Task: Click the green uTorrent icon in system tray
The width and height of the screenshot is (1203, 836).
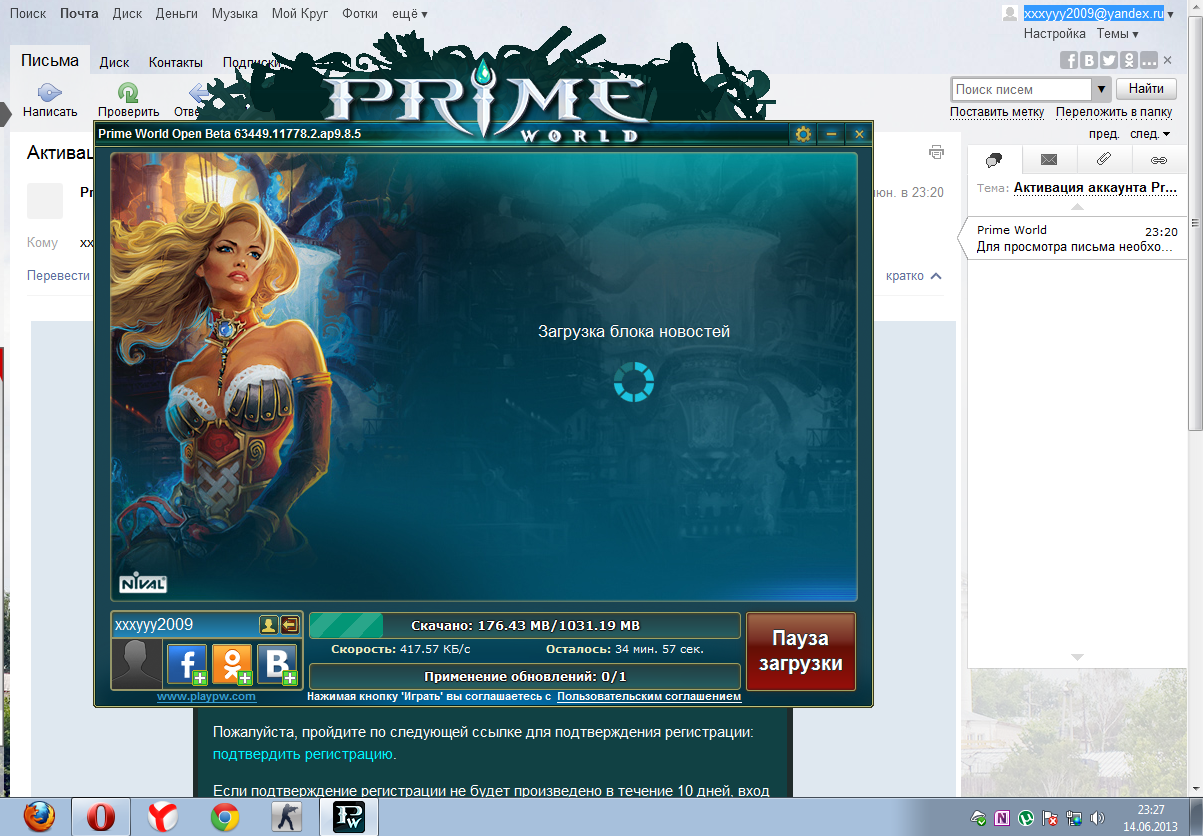Action: 1026,817
